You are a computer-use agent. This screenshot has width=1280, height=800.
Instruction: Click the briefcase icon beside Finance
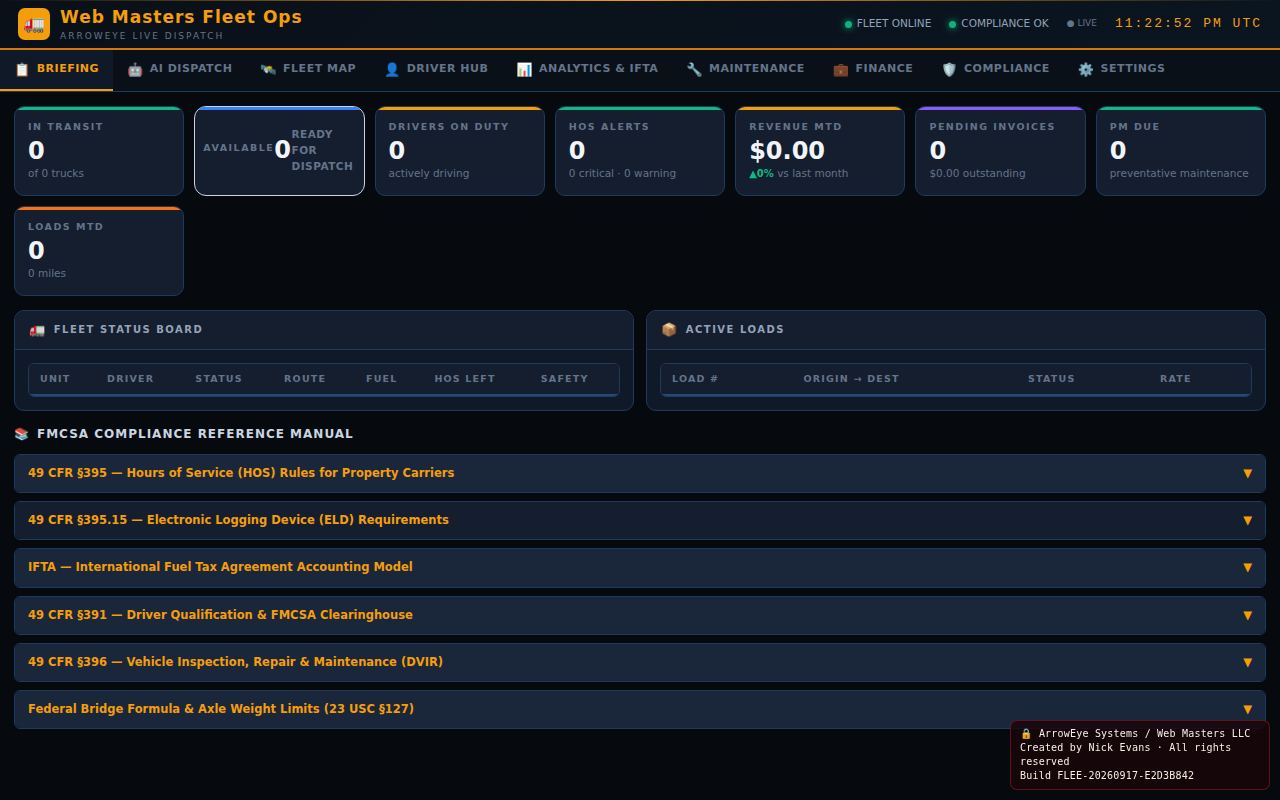click(841, 69)
